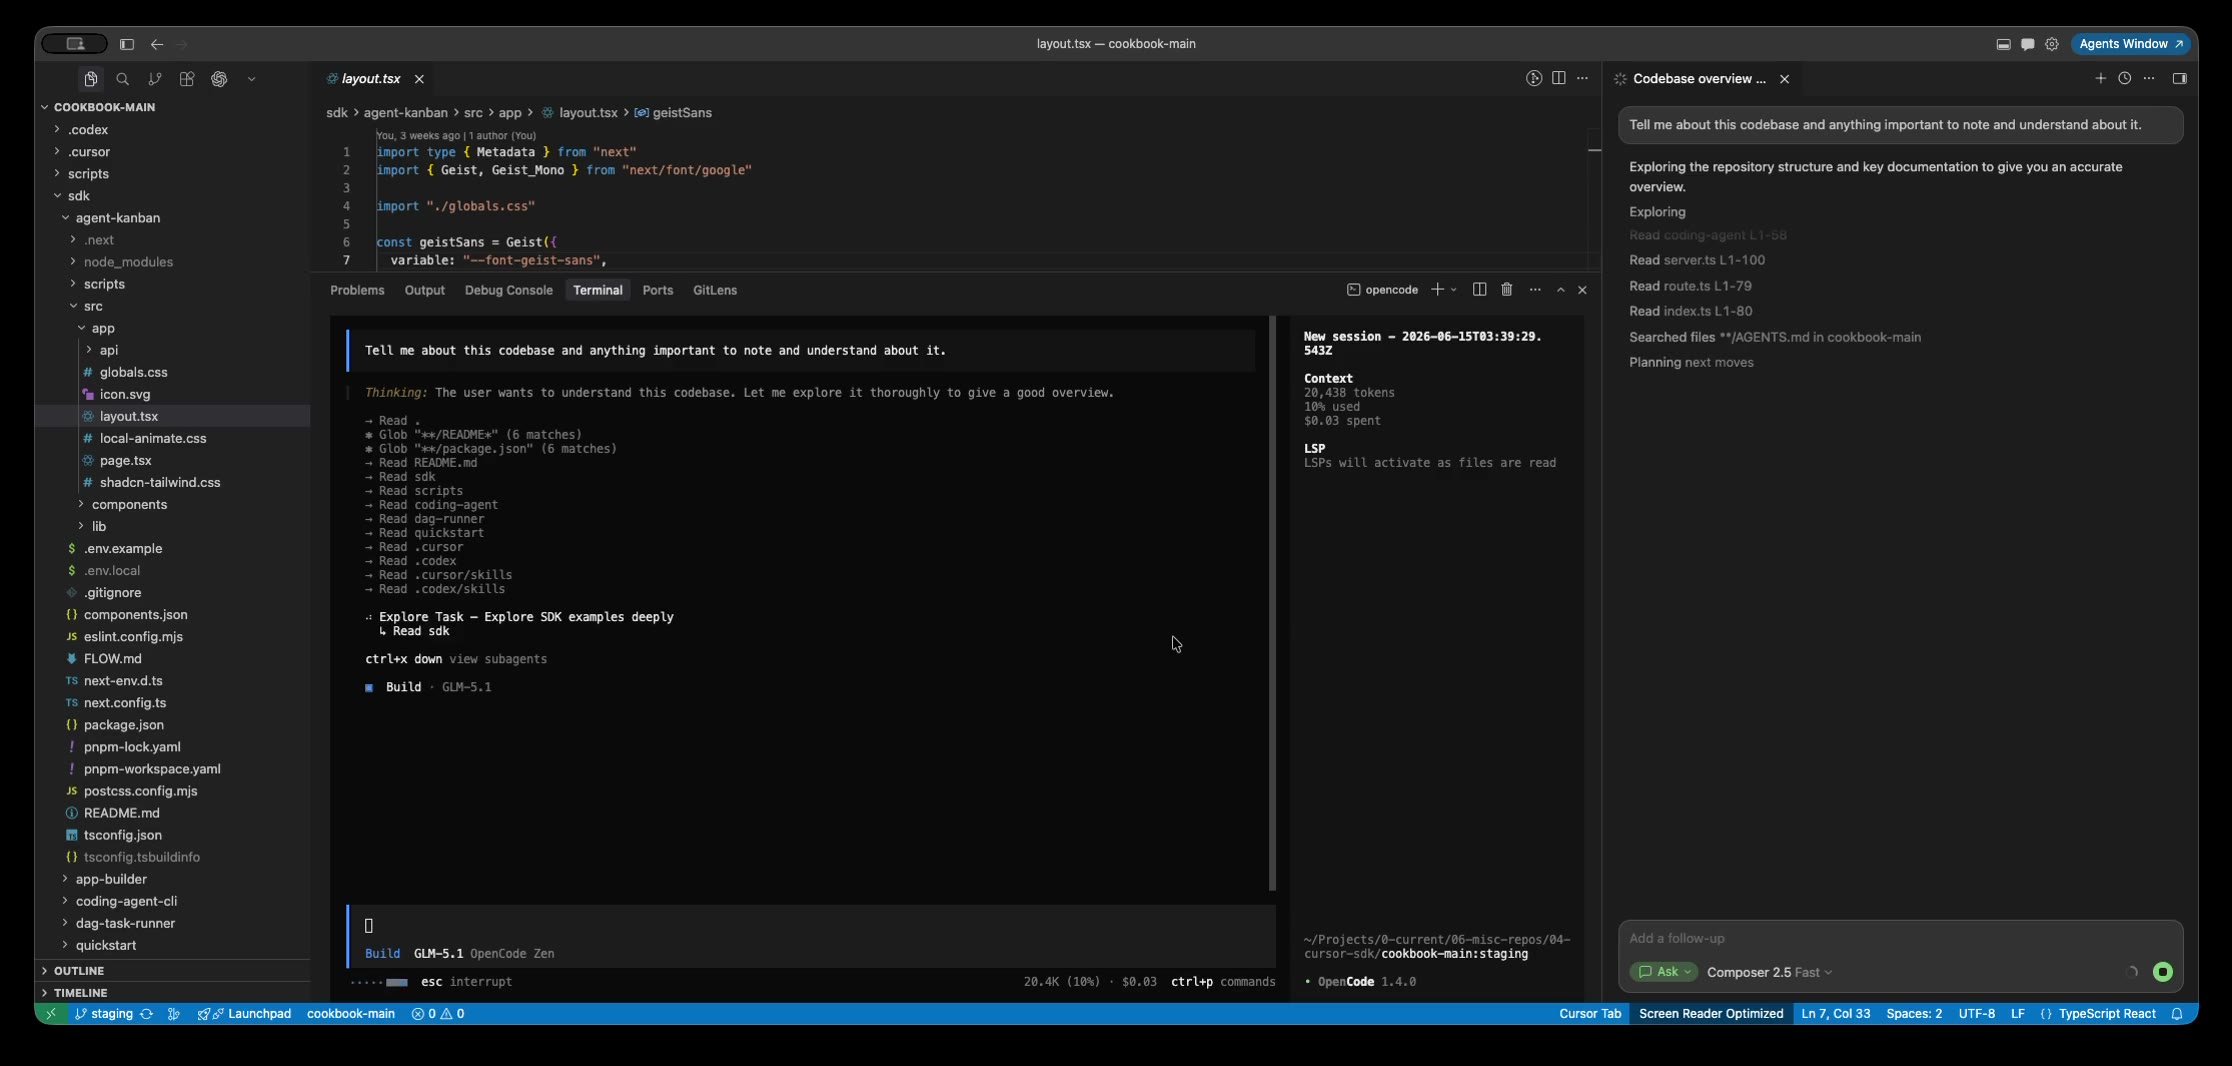
Task: Open the ChatGPT/Codex sidebar icon
Action: click(219, 79)
